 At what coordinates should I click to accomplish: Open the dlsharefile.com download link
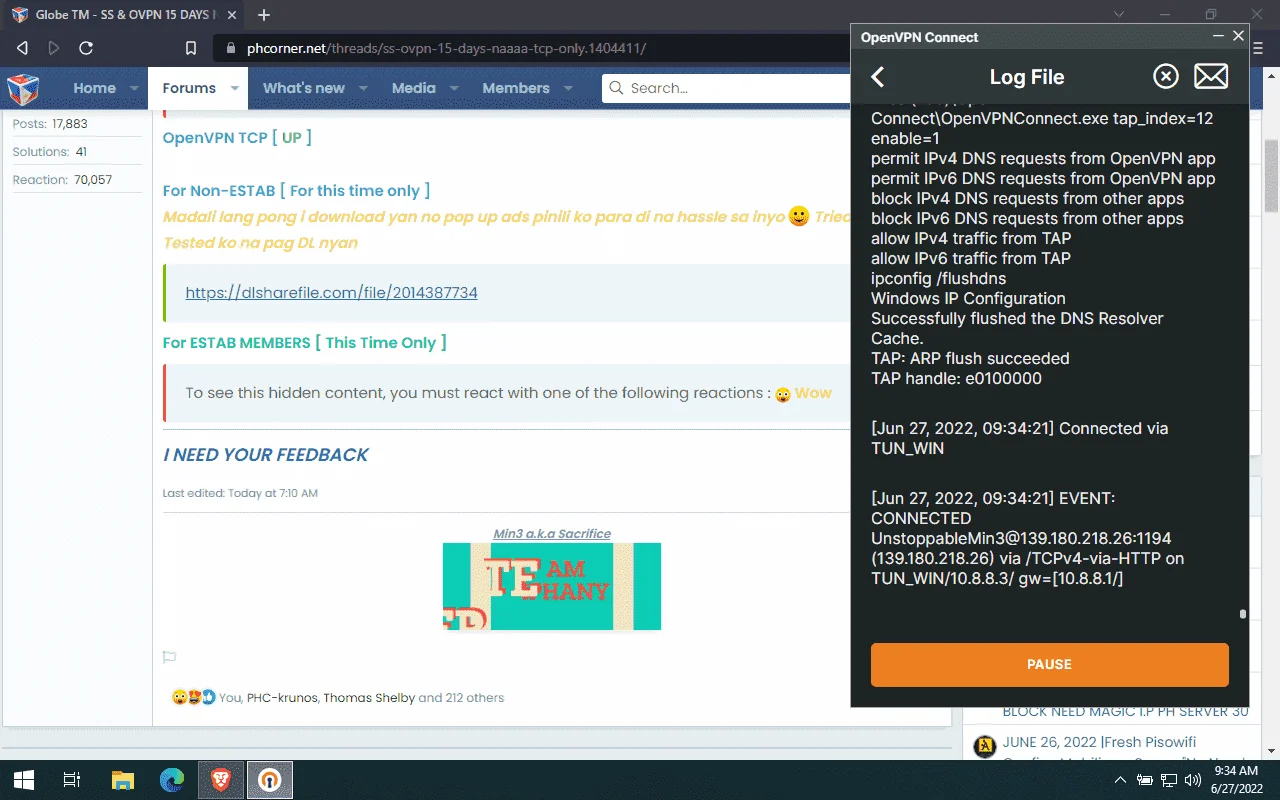pos(331,293)
